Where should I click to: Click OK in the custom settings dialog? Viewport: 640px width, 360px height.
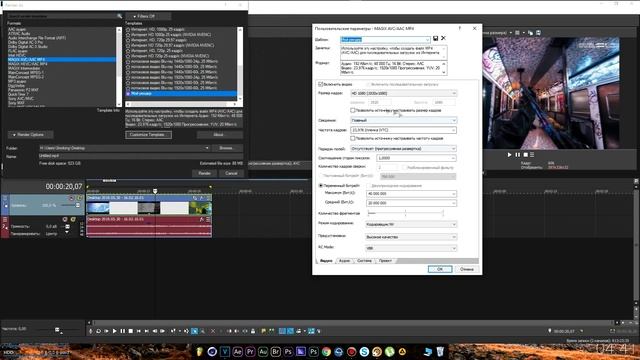pos(440,269)
